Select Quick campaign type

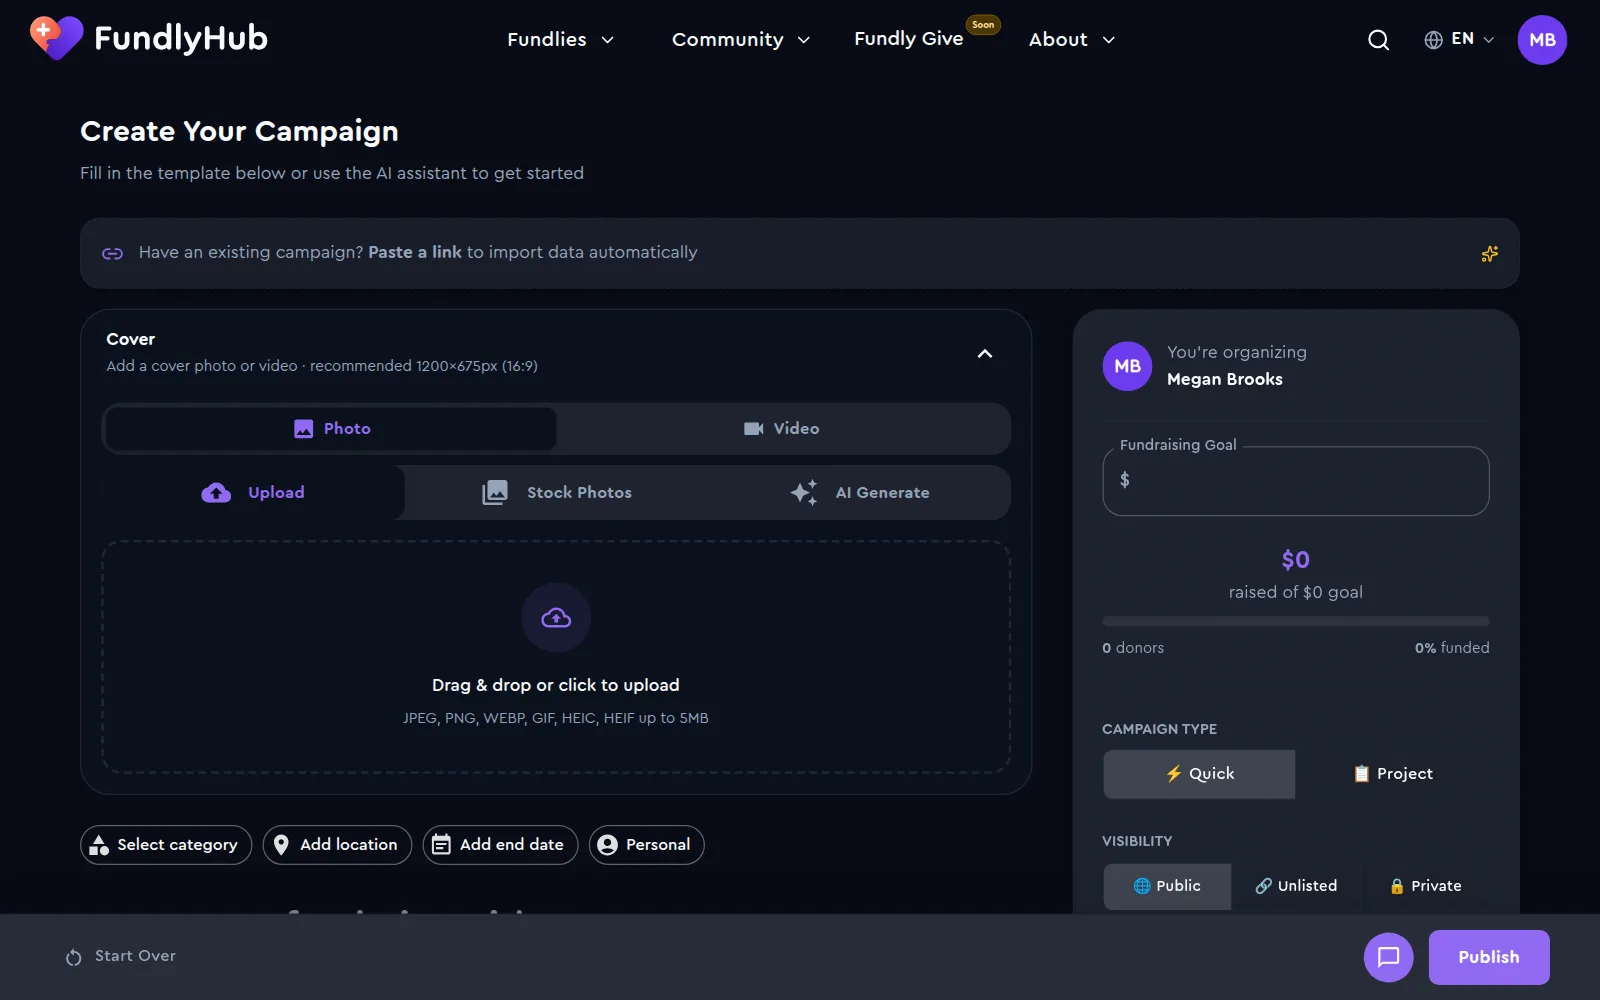click(1199, 774)
